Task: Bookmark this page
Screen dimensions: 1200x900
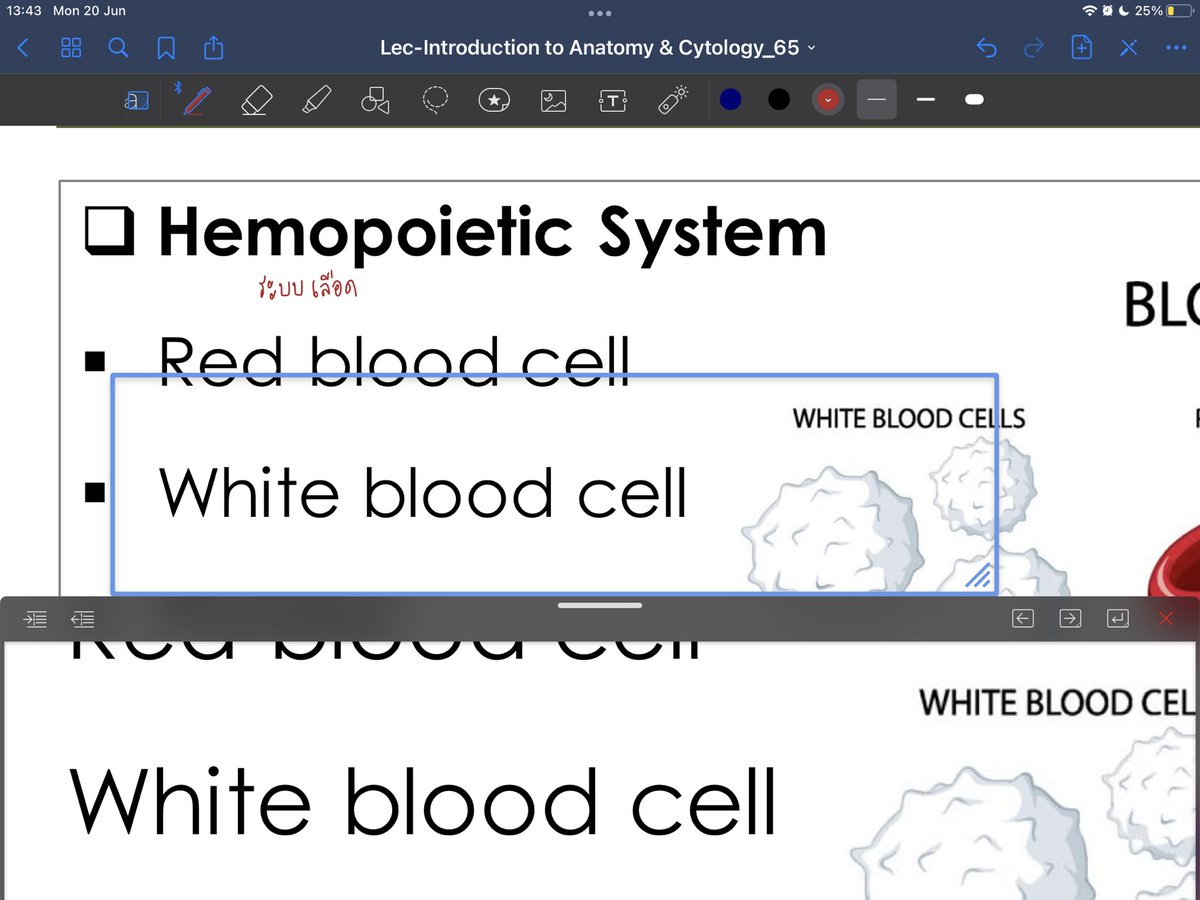Action: pos(166,48)
